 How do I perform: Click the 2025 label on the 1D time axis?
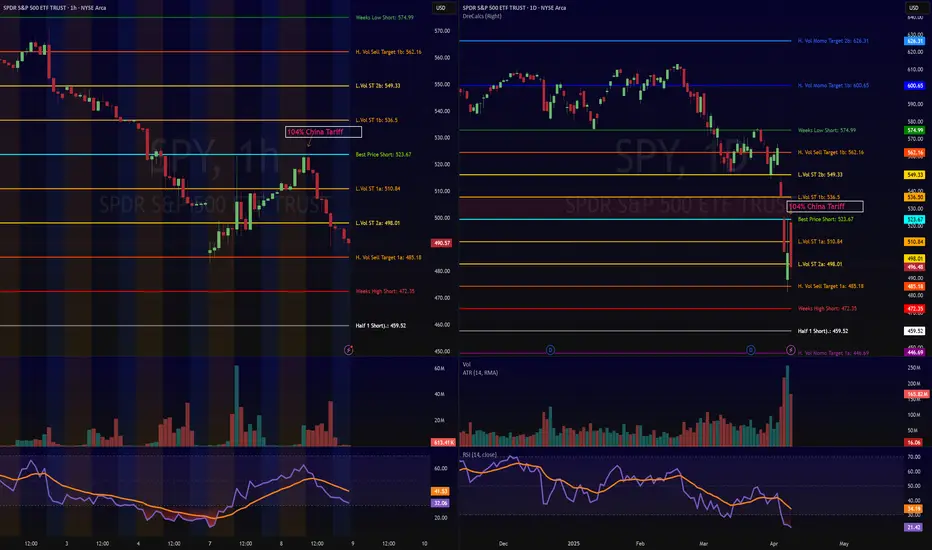(x=574, y=543)
